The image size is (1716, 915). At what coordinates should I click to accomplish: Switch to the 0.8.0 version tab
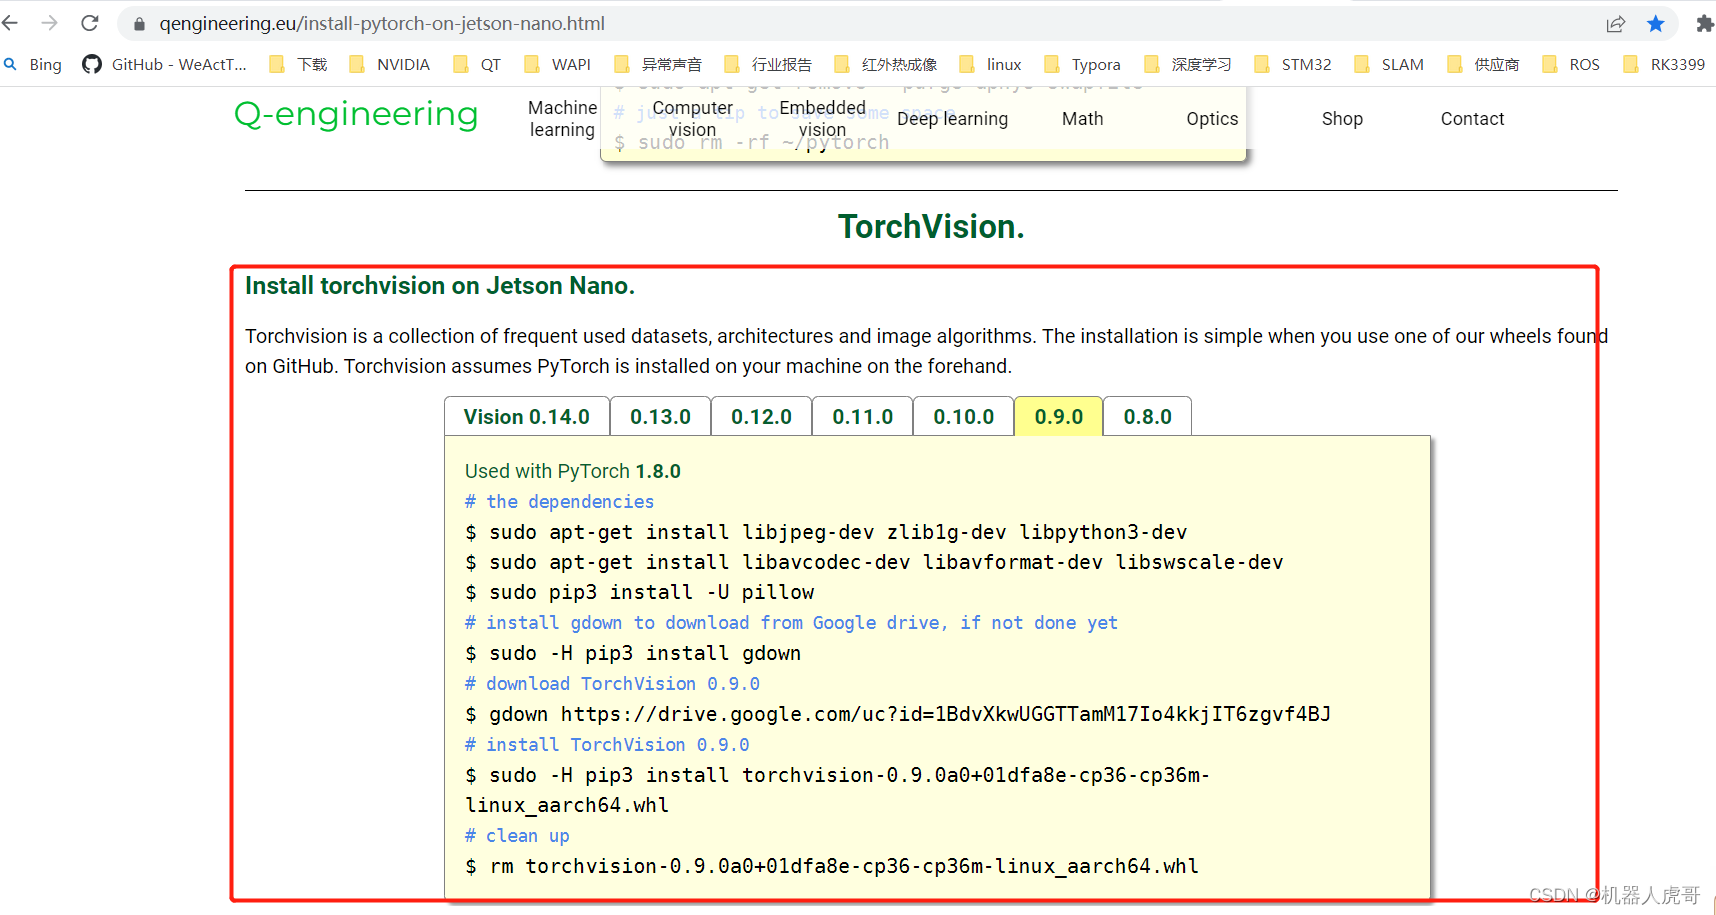point(1147,416)
